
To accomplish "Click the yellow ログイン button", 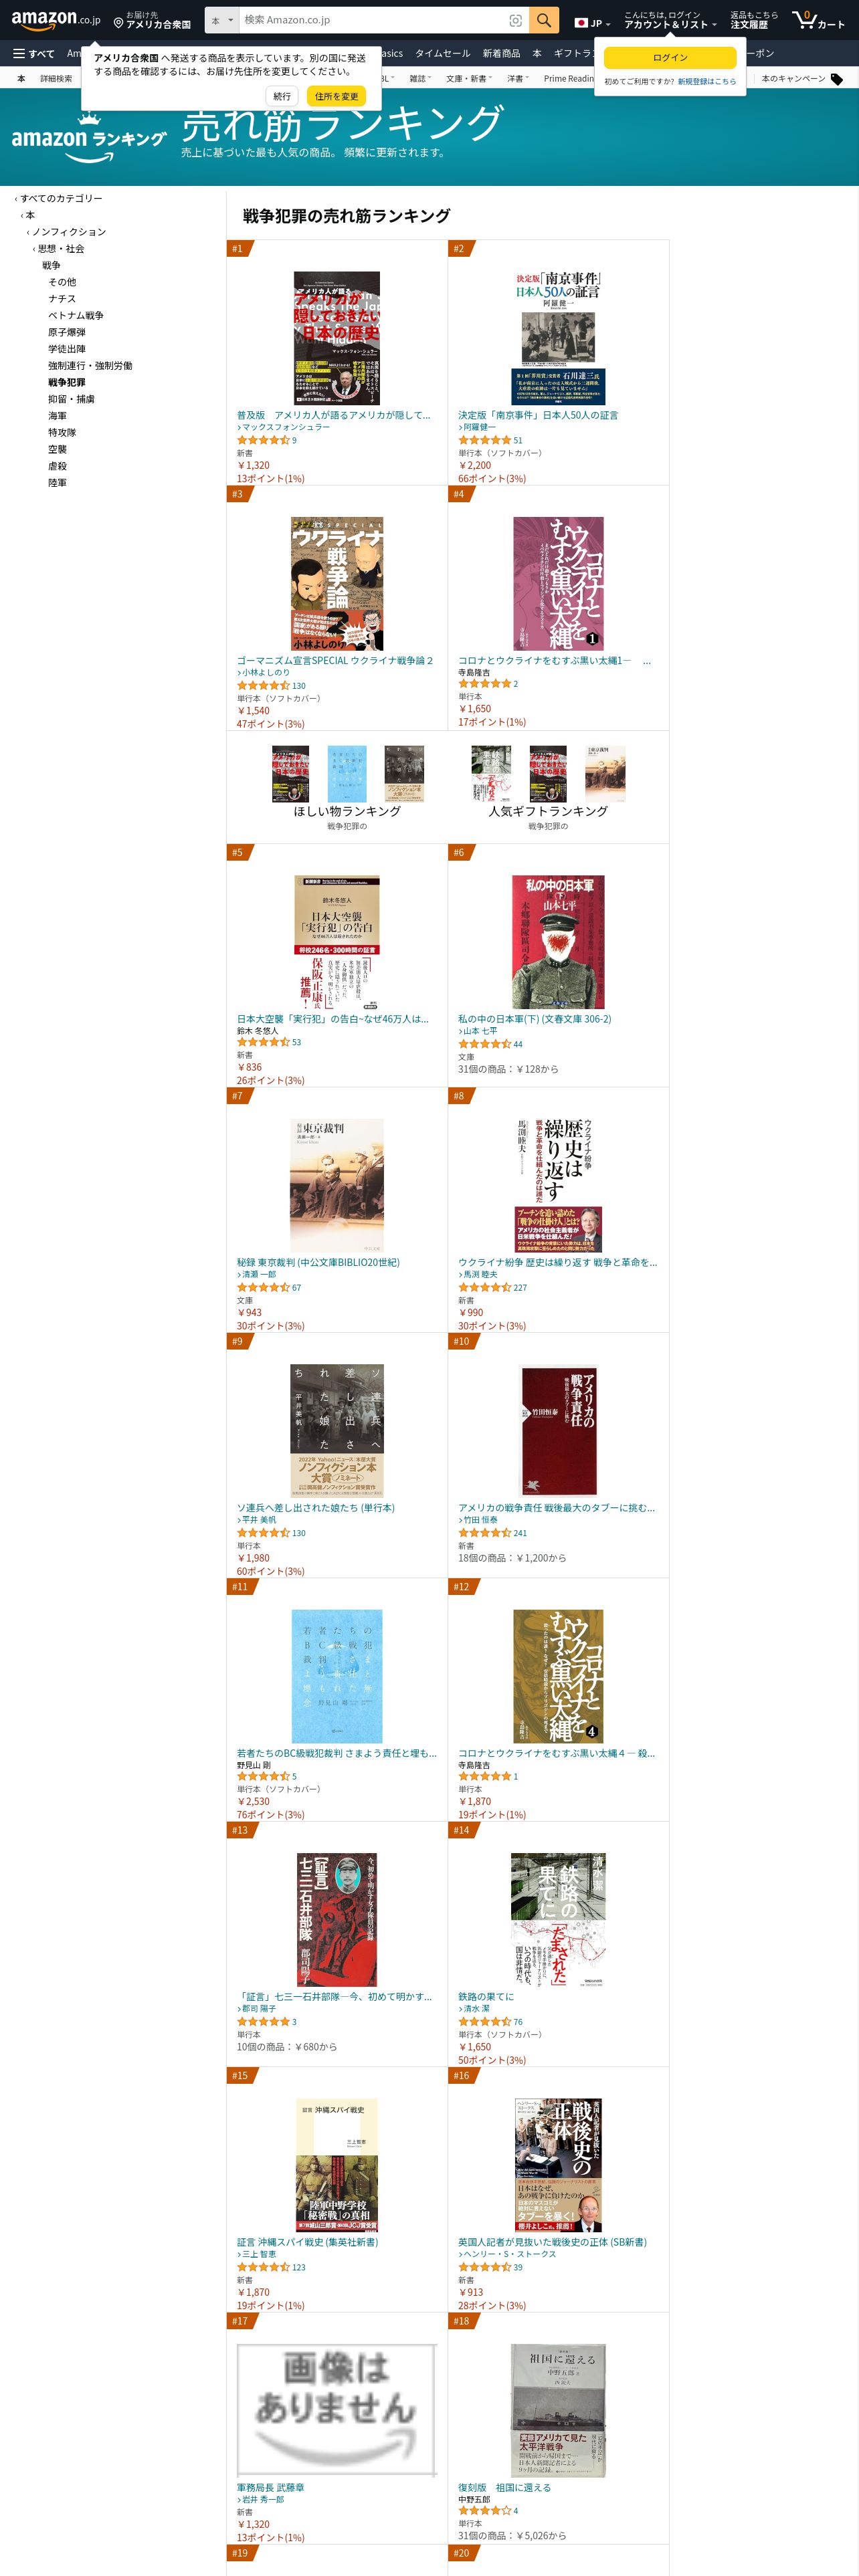I will pos(669,57).
